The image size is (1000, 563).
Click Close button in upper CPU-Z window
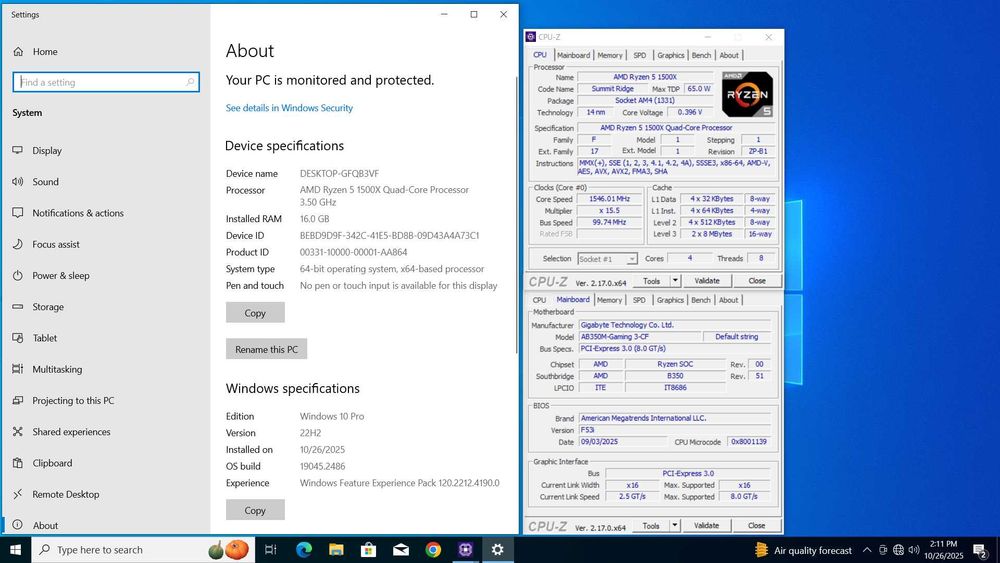757,281
